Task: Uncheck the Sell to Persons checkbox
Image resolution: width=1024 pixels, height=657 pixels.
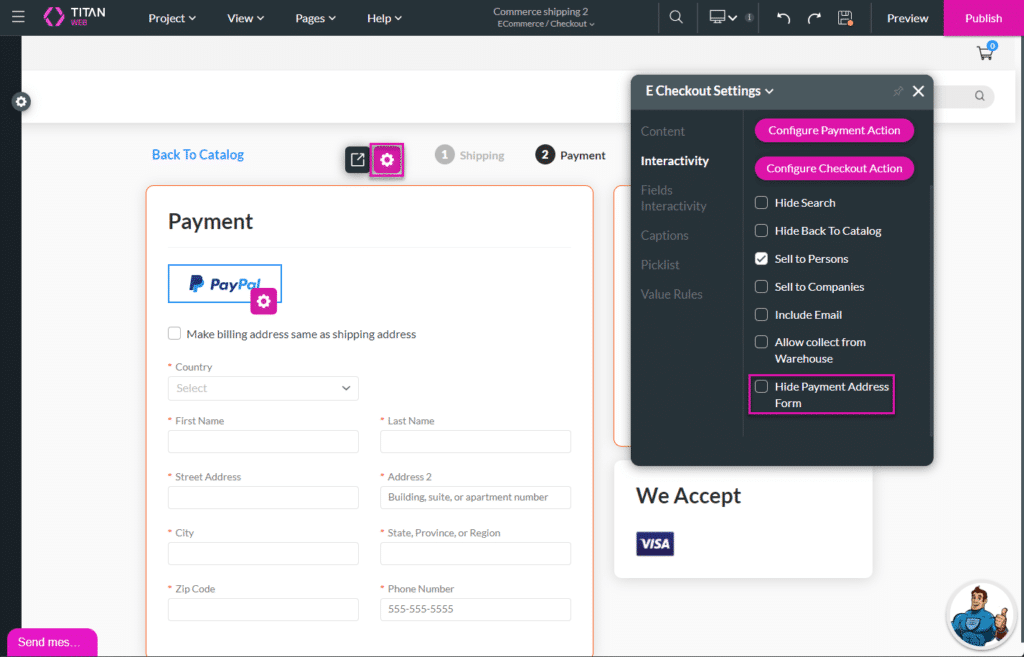Action: [x=762, y=259]
